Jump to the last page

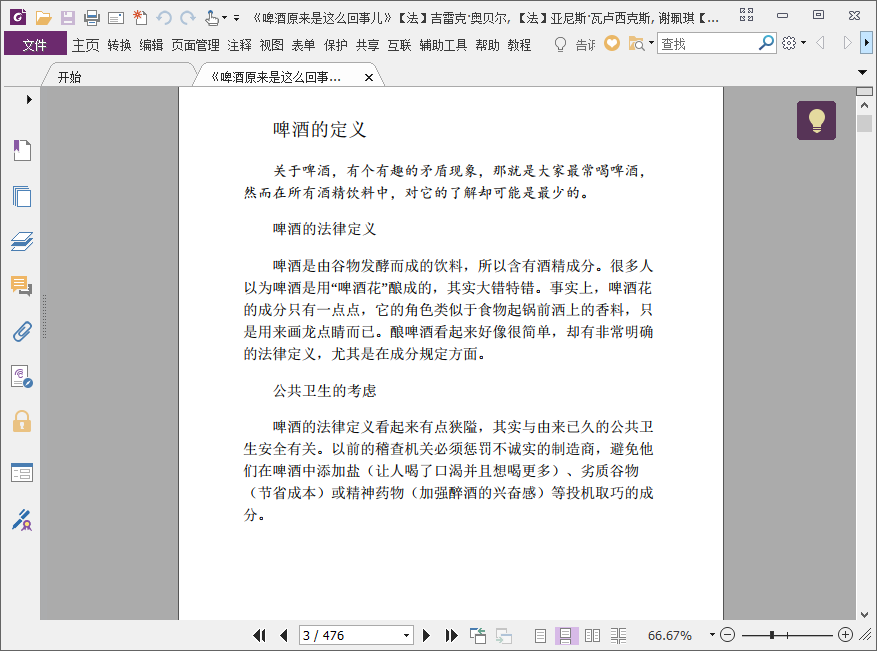click(451, 635)
